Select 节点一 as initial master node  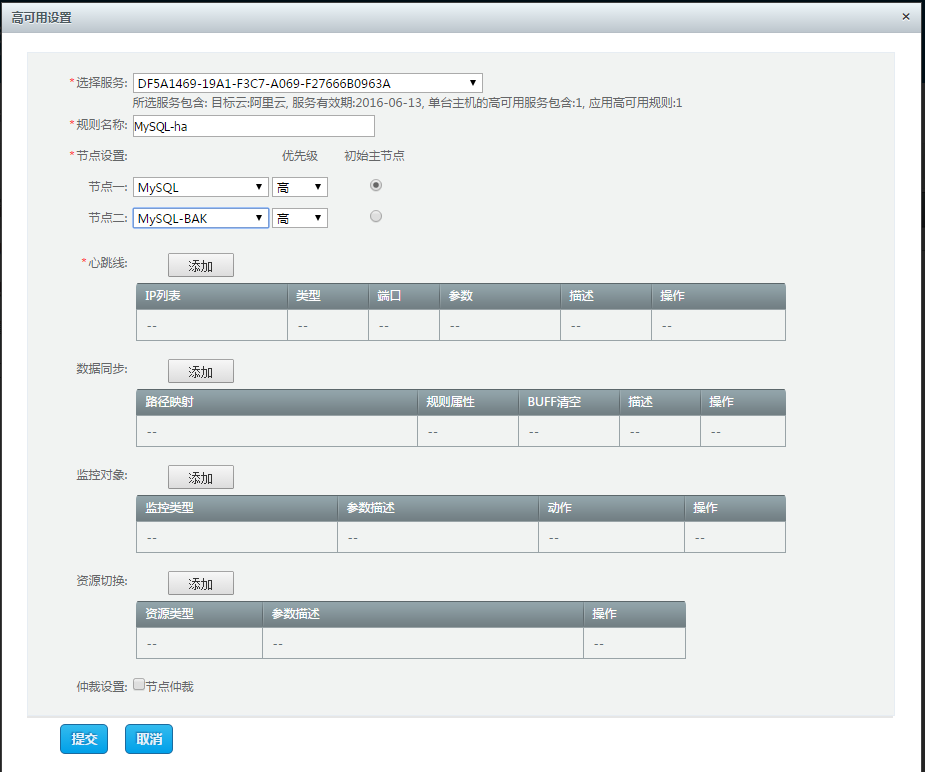[376, 185]
